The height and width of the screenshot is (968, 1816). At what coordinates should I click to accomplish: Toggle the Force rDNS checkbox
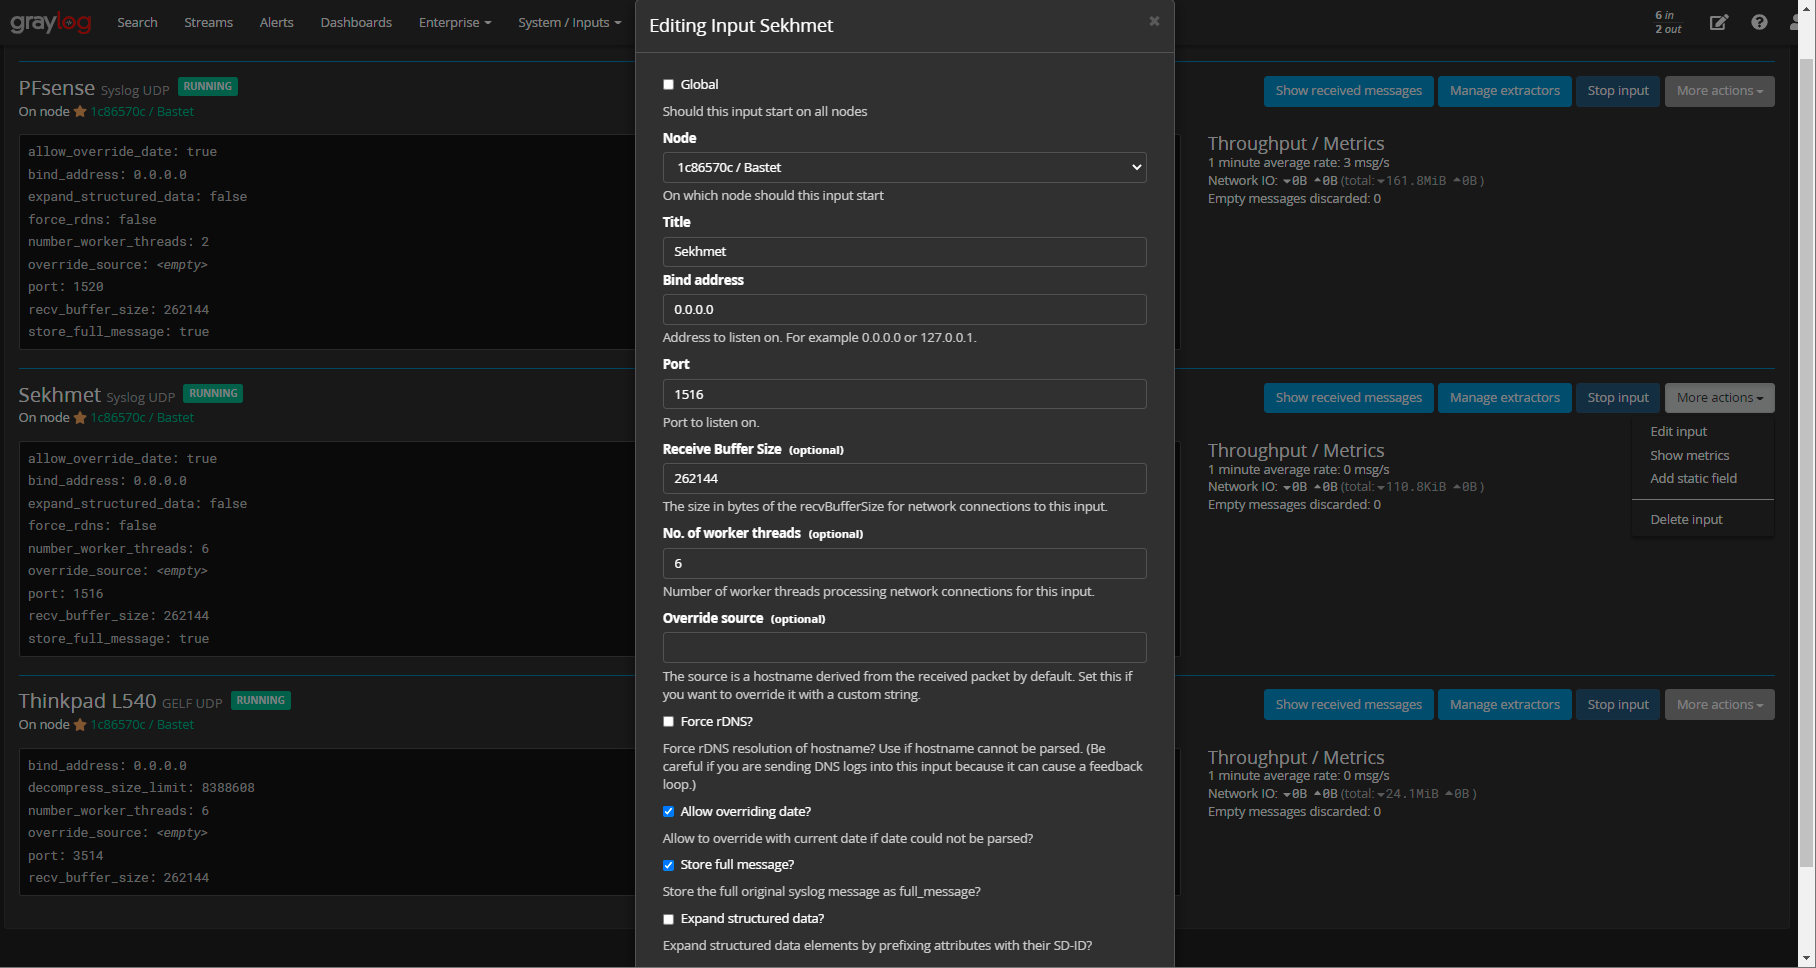[x=669, y=722]
